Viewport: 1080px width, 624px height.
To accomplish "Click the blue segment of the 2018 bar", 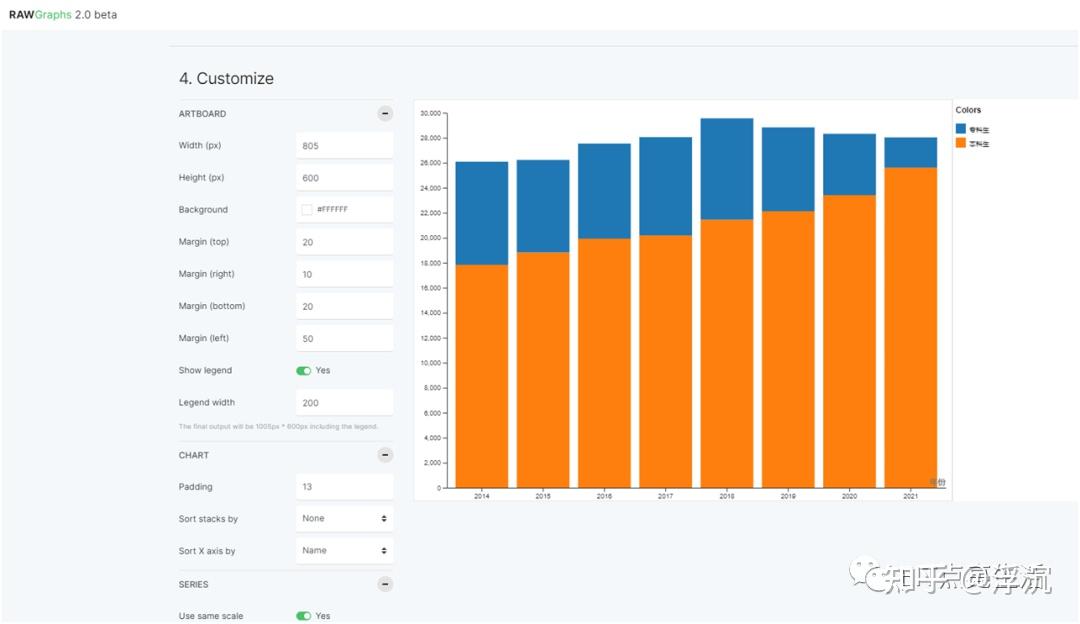I will click(x=727, y=169).
